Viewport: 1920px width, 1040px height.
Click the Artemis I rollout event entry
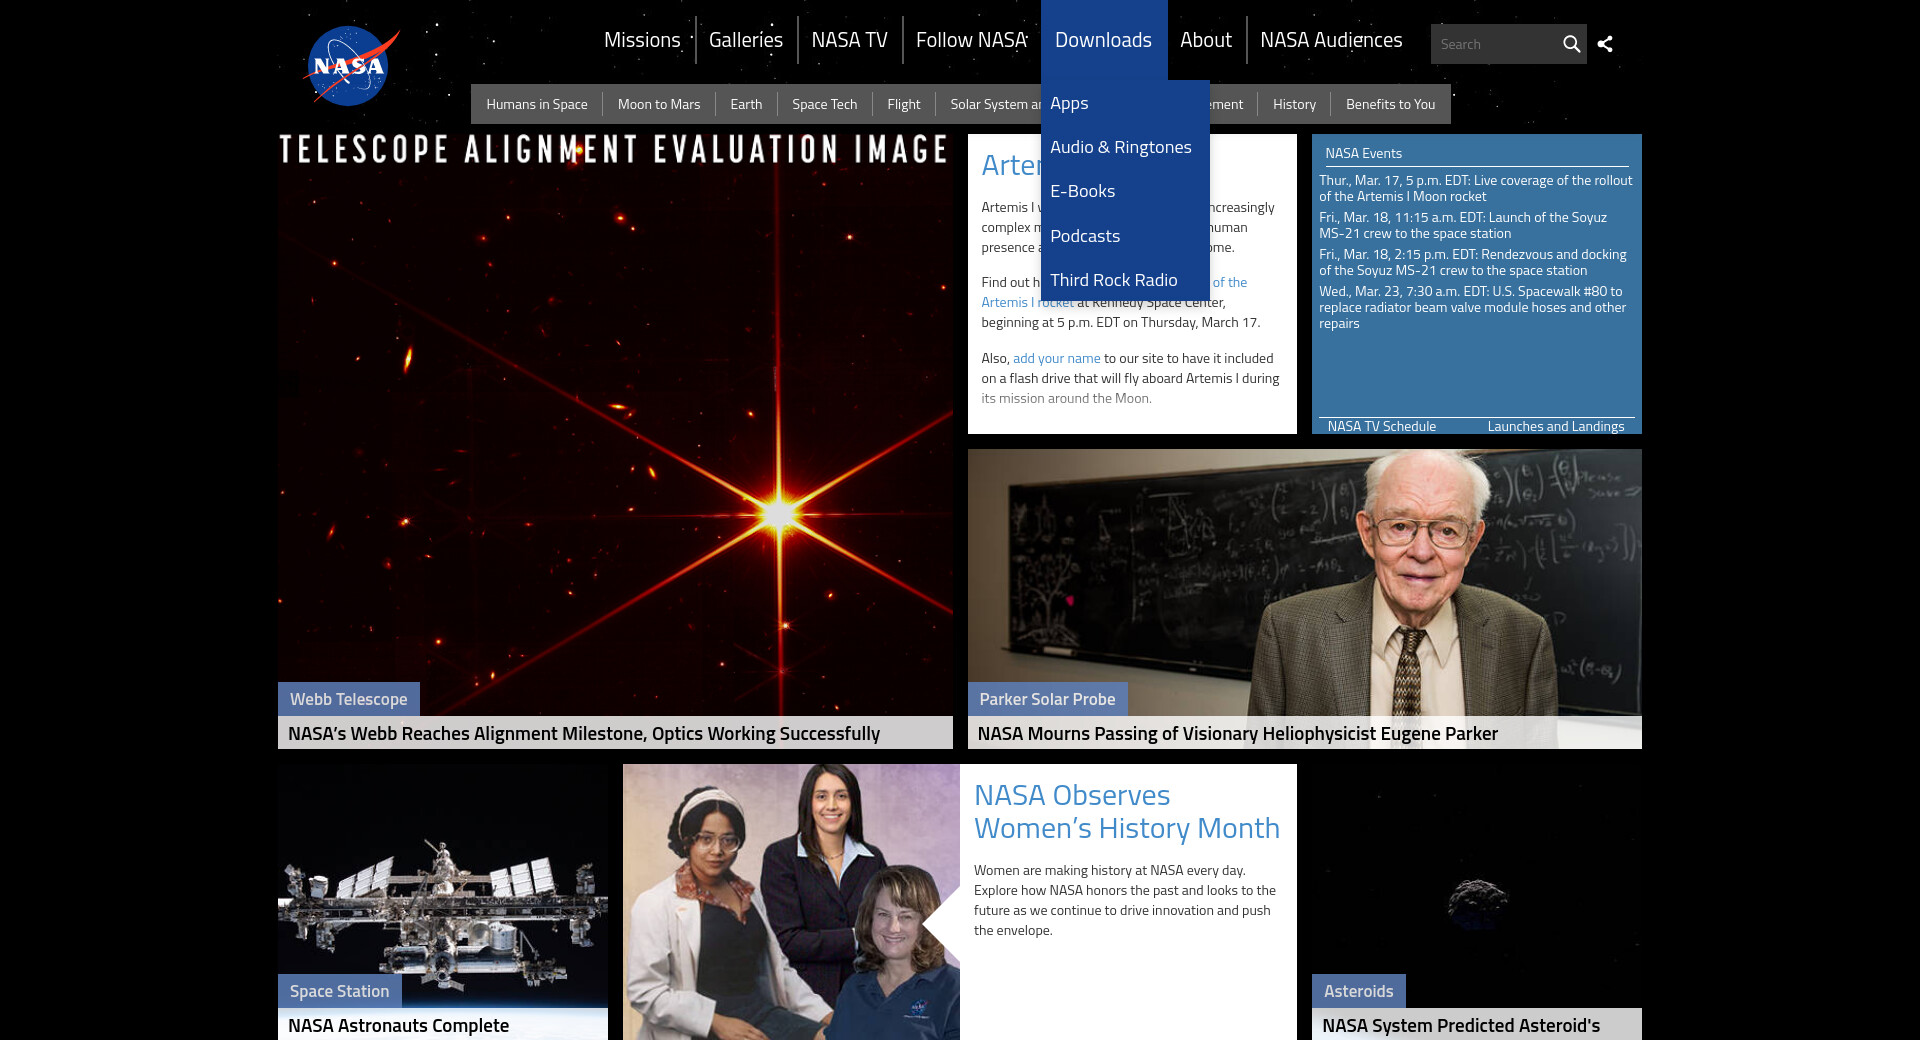[x=1475, y=188]
